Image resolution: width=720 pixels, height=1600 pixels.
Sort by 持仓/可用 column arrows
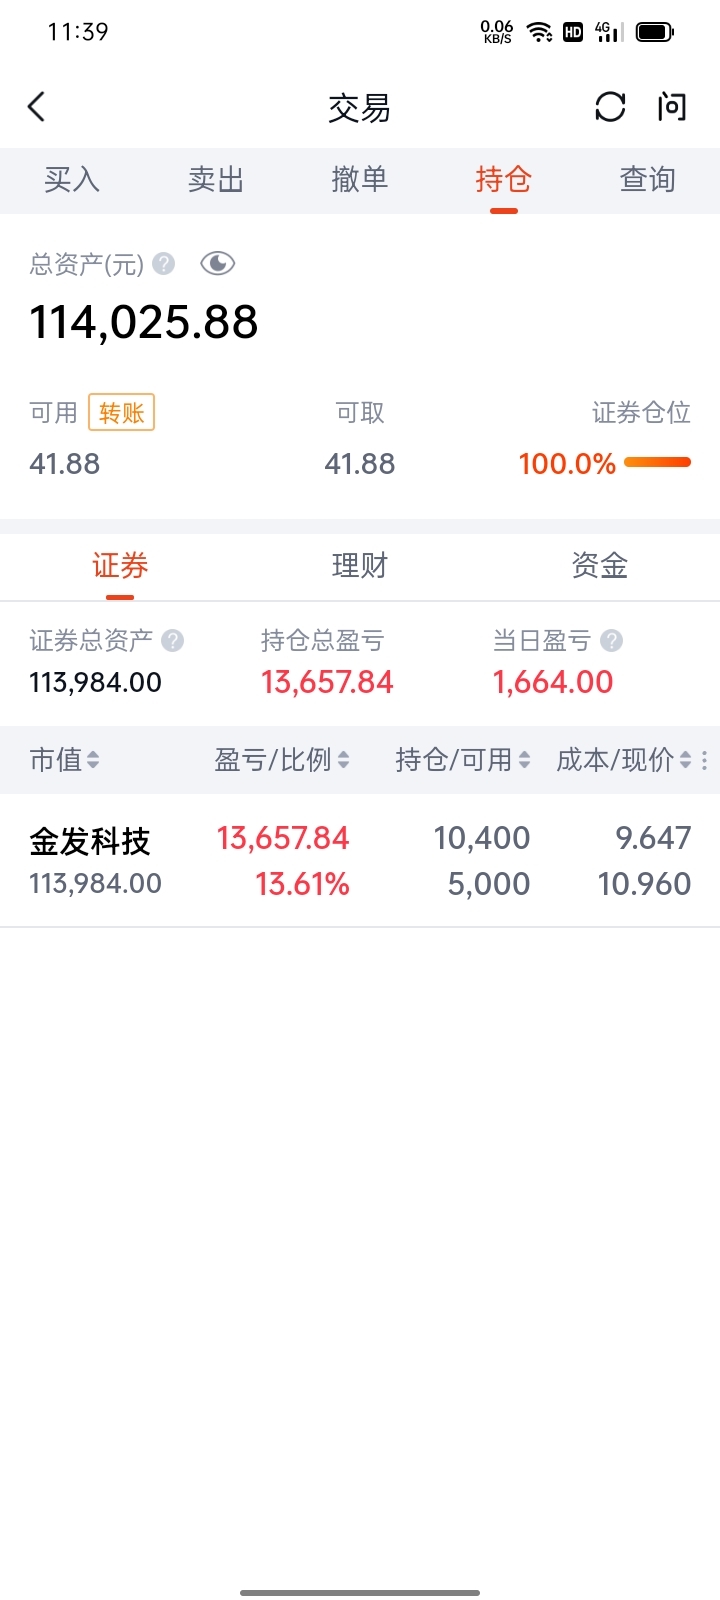coord(524,760)
